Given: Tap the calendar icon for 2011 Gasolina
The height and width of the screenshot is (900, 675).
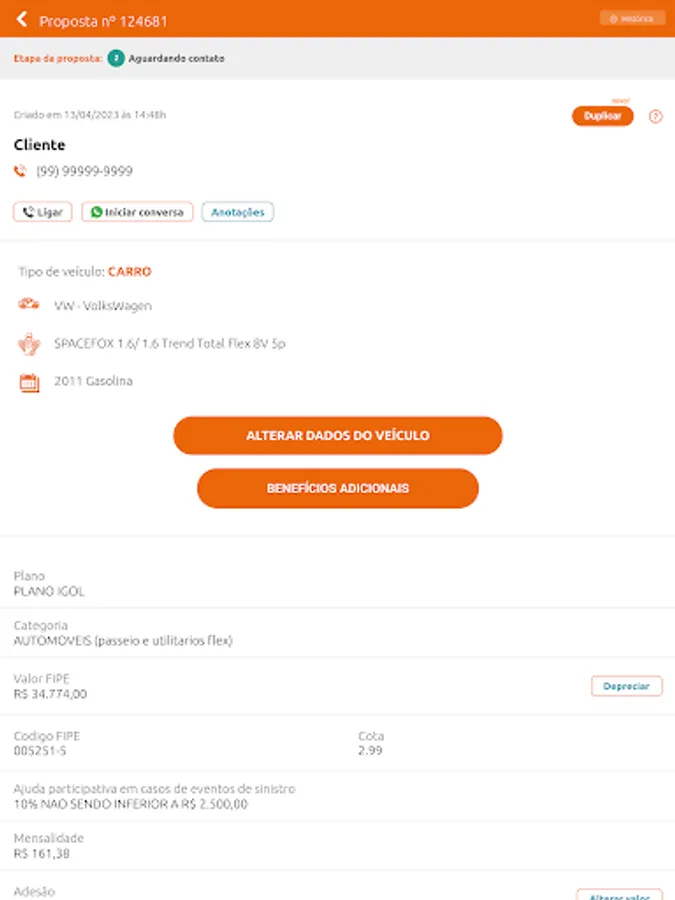Looking at the screenshot, I should (29, 381).
